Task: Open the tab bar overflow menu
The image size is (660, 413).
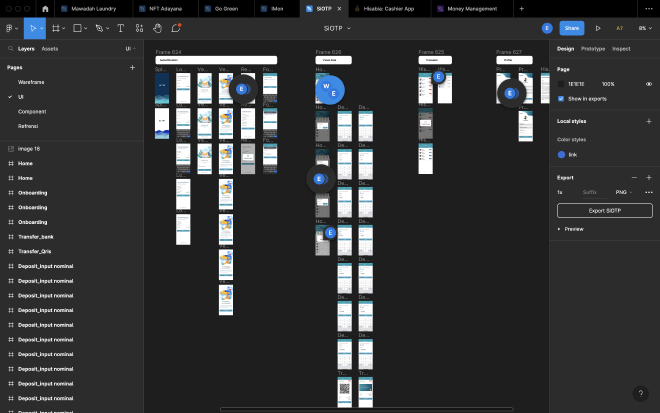Action: click(x=649, y=8)
